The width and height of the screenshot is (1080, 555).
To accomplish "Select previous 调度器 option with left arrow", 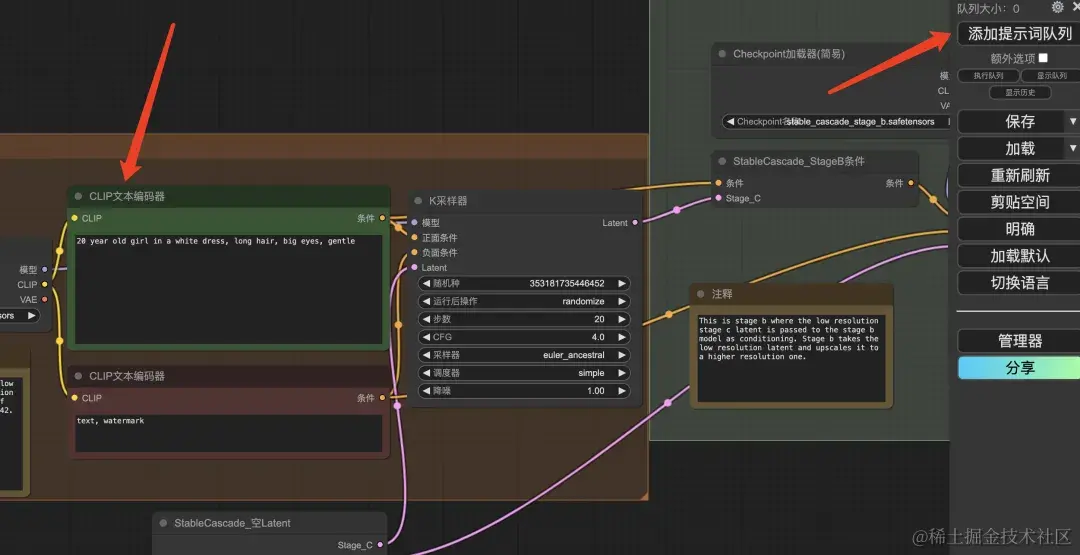I will pos(426,373).
